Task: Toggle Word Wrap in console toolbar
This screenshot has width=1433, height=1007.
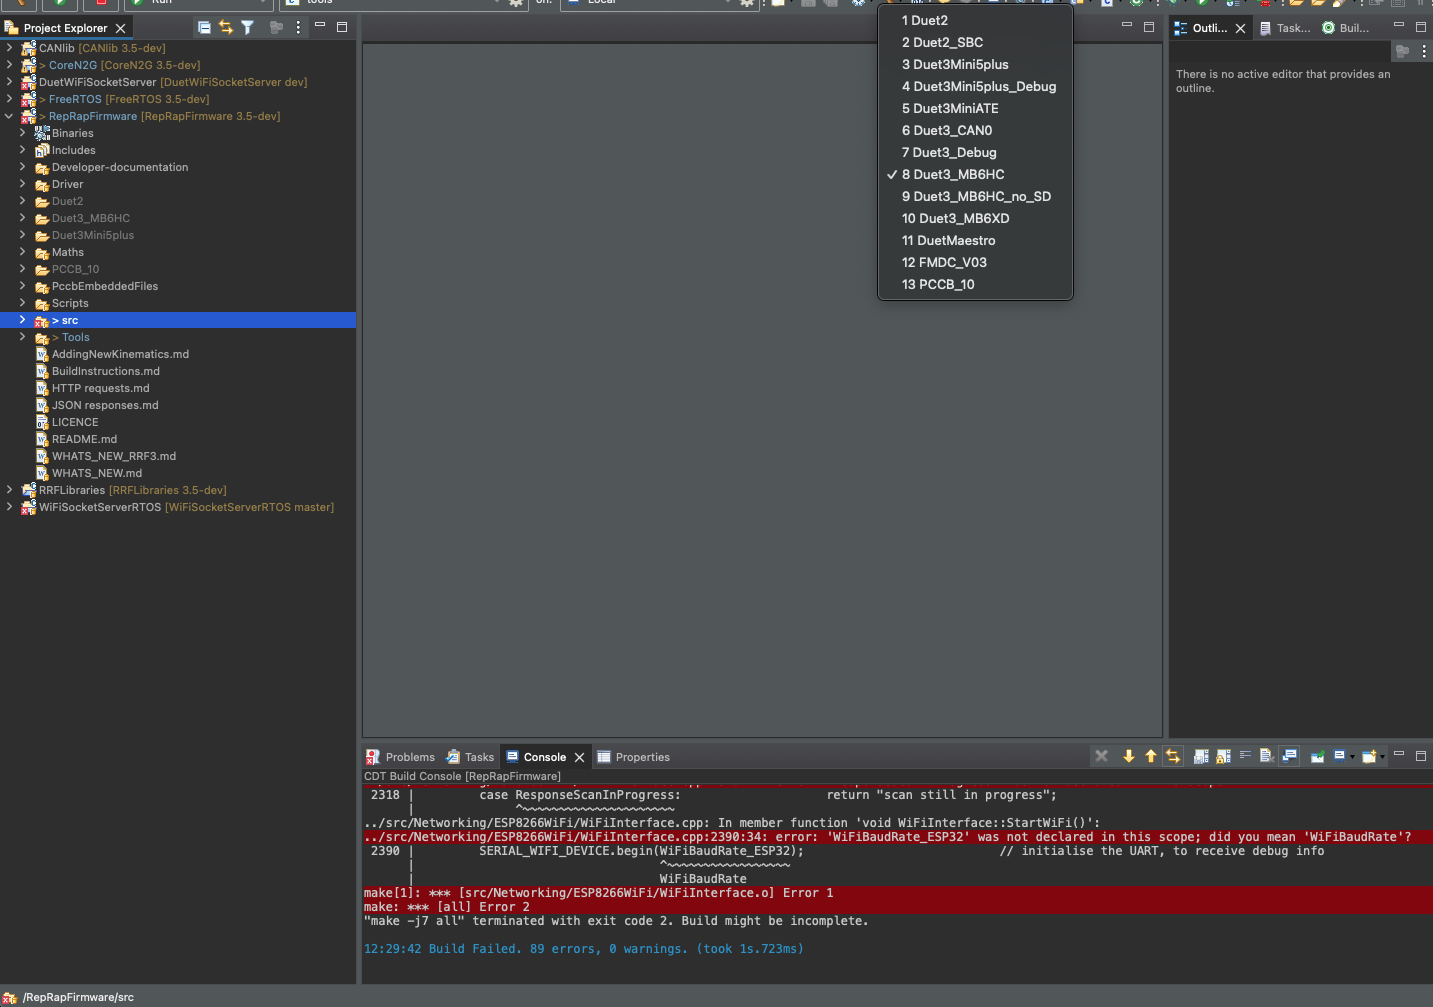Action: (1245, 755)
